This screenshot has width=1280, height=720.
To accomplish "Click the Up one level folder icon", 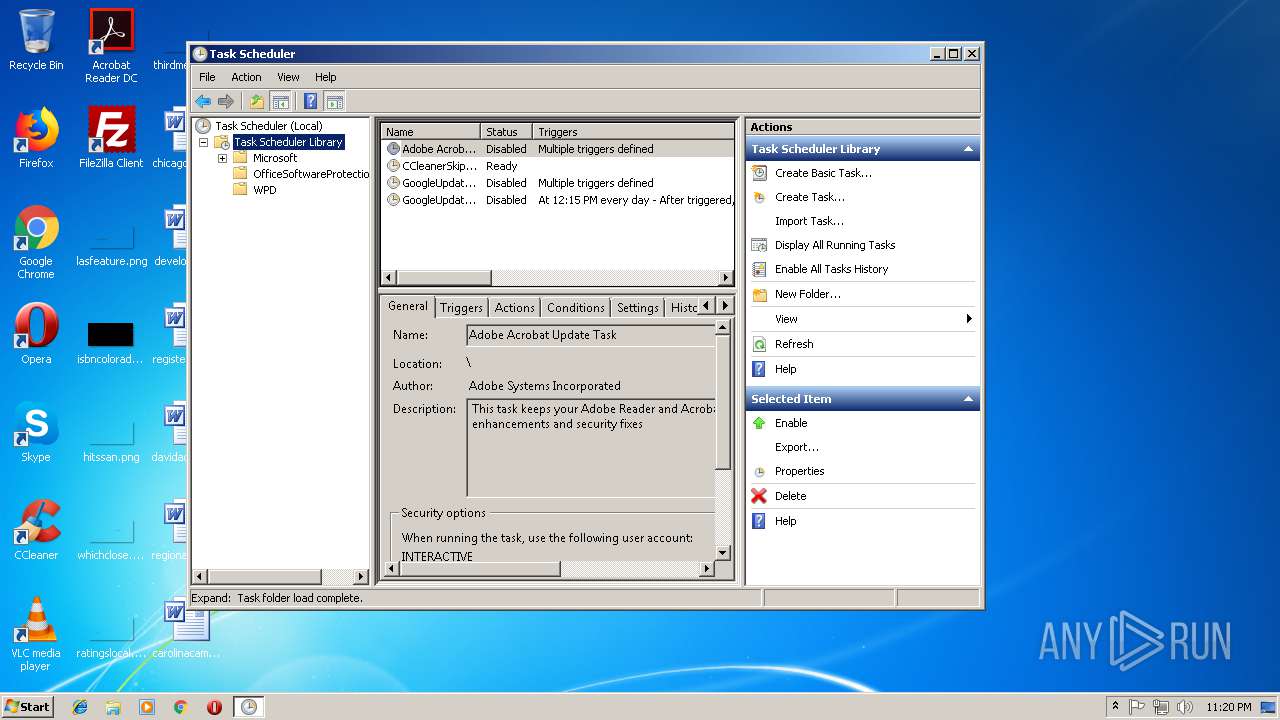I will click(257, 101).
